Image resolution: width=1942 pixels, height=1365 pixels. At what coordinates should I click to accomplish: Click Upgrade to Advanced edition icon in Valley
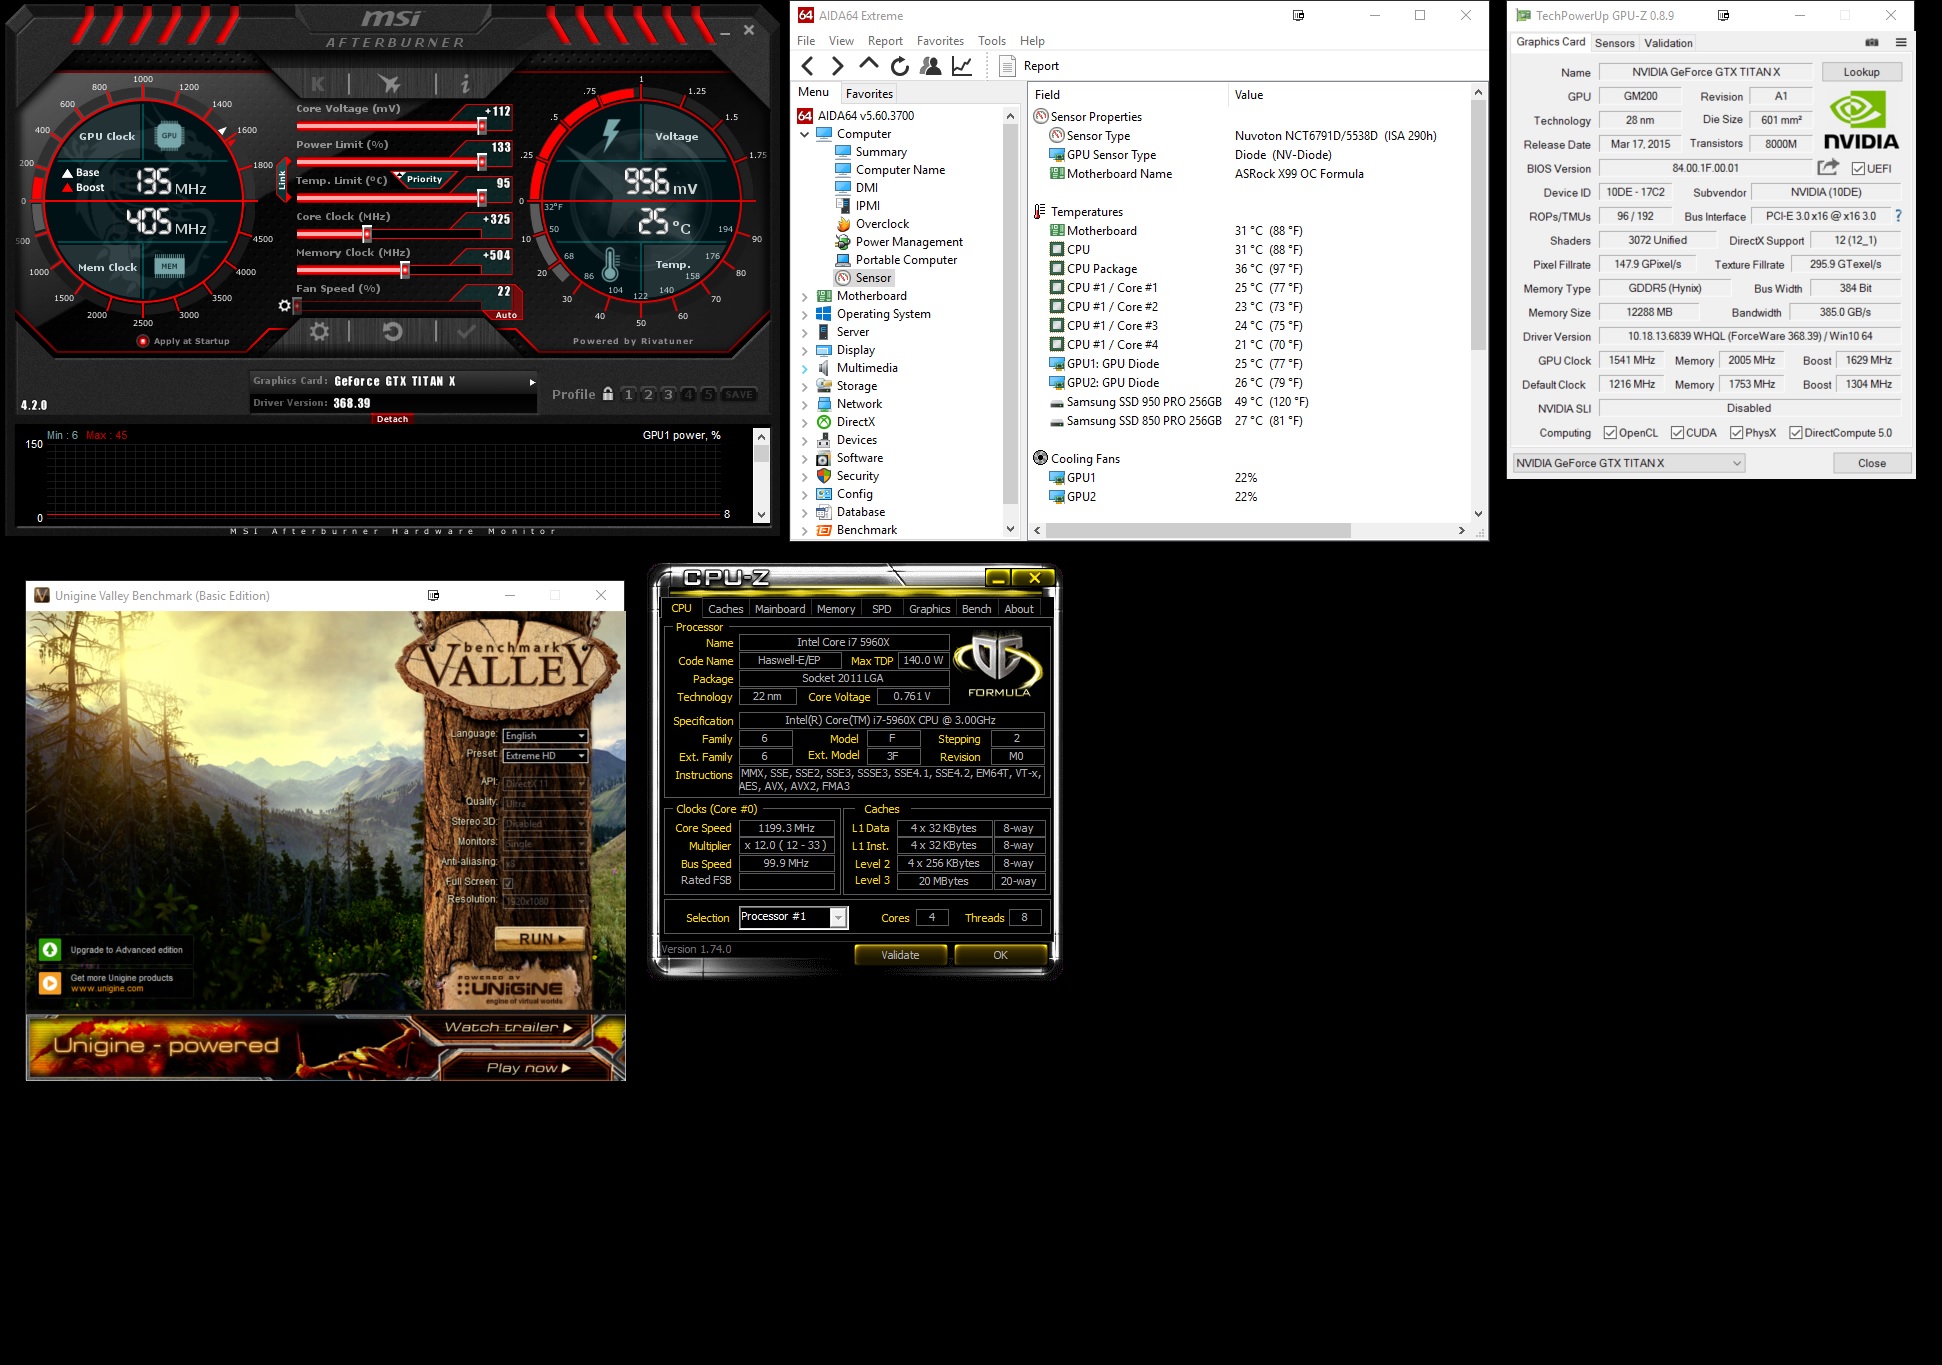50,950
